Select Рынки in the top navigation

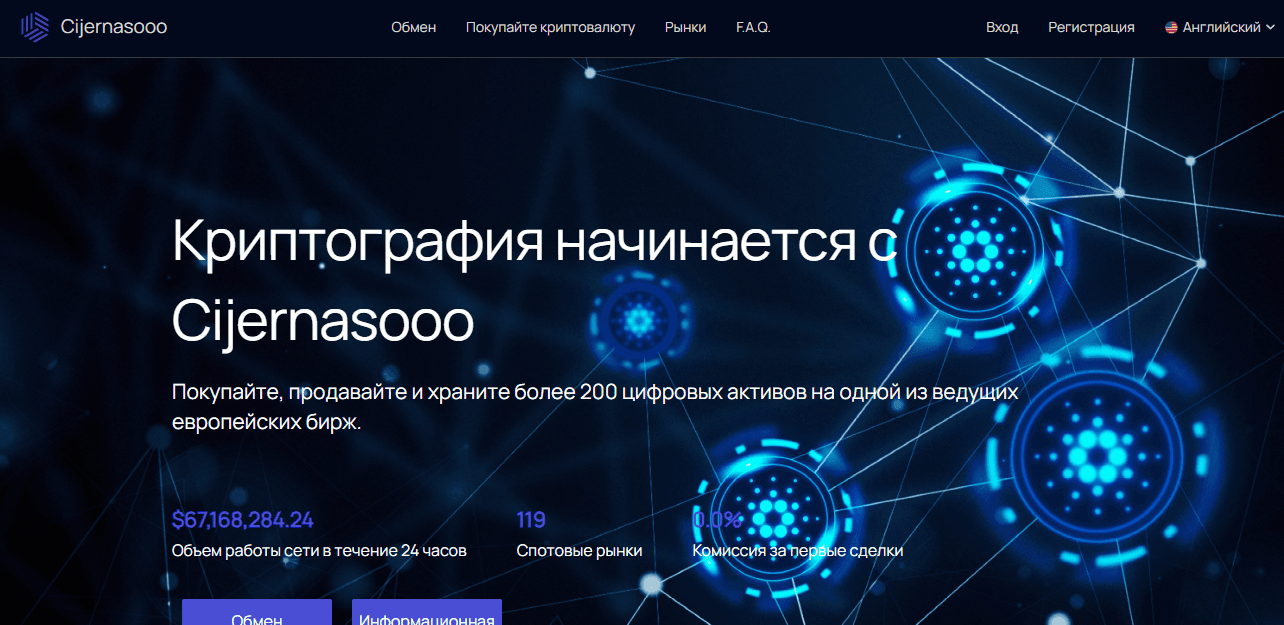685,28
